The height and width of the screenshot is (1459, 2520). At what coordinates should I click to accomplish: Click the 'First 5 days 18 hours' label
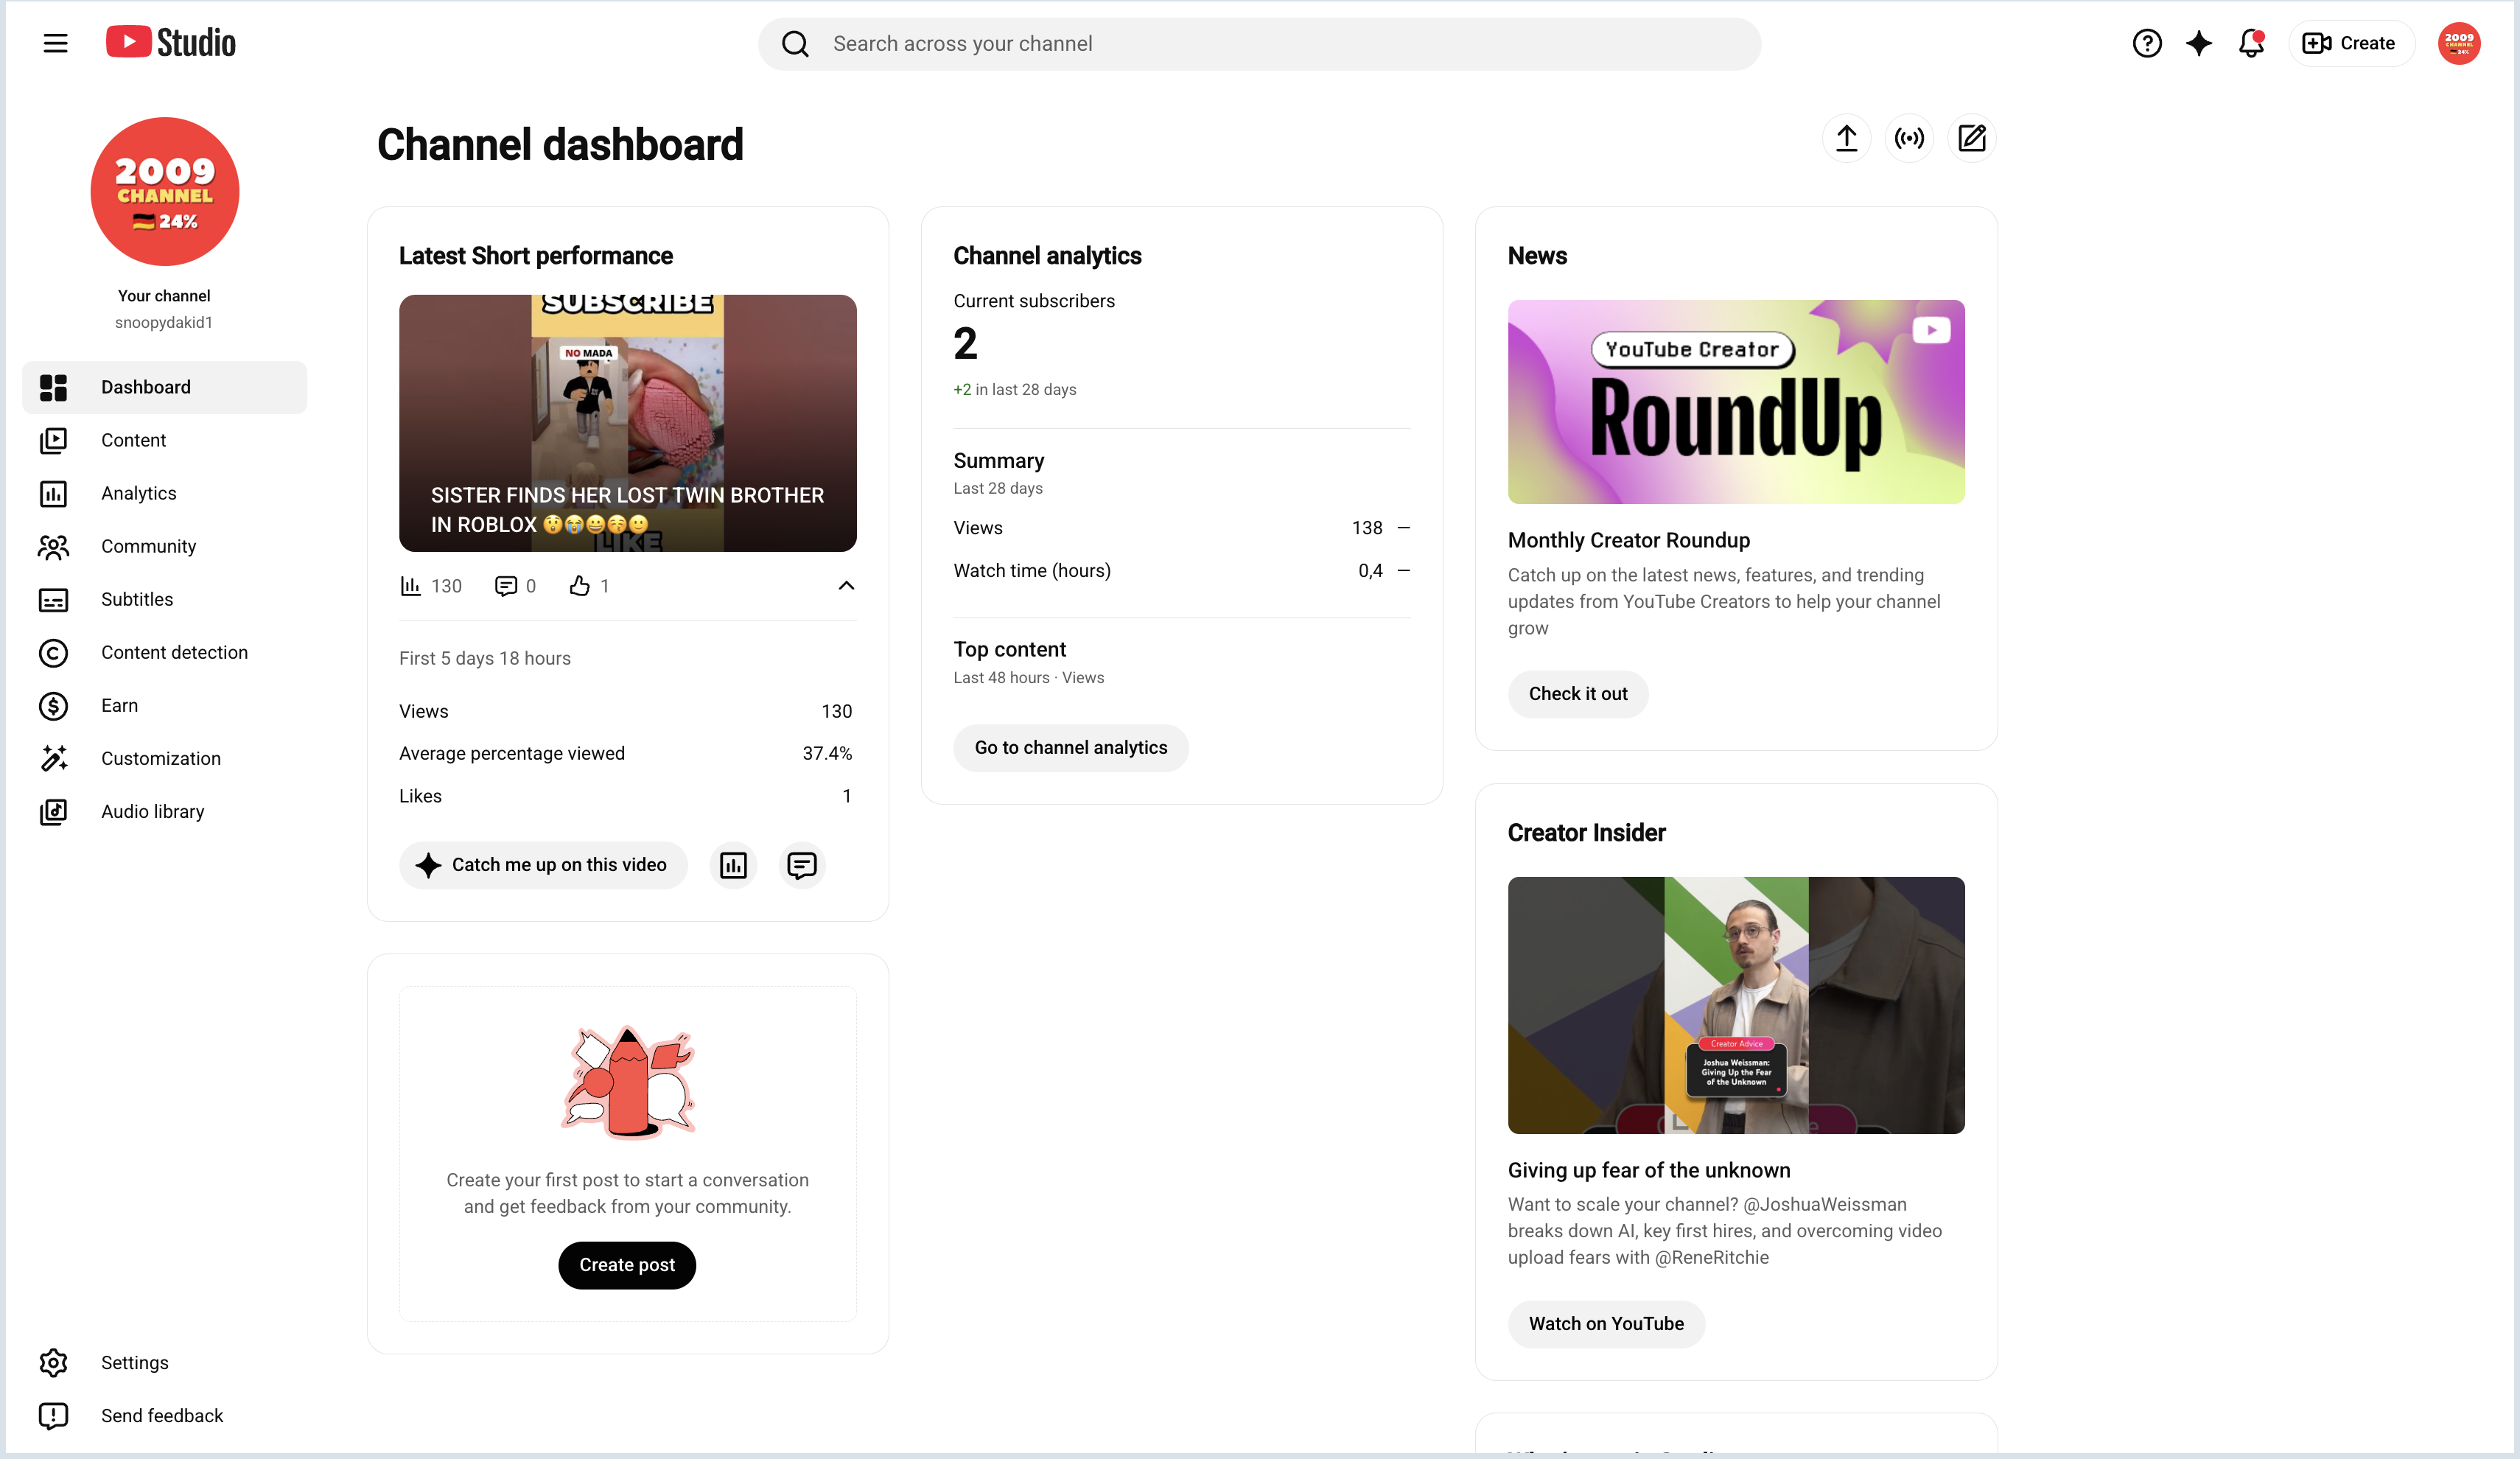(485, 658)
